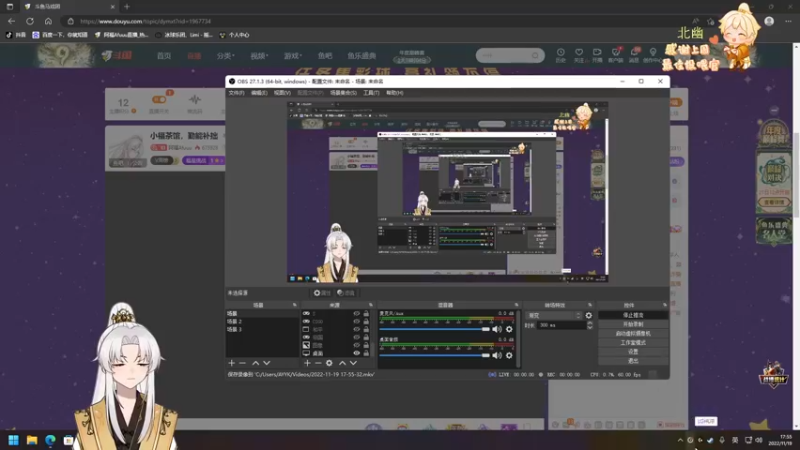Toggle visibility eye of first source row

click(357, 313)
